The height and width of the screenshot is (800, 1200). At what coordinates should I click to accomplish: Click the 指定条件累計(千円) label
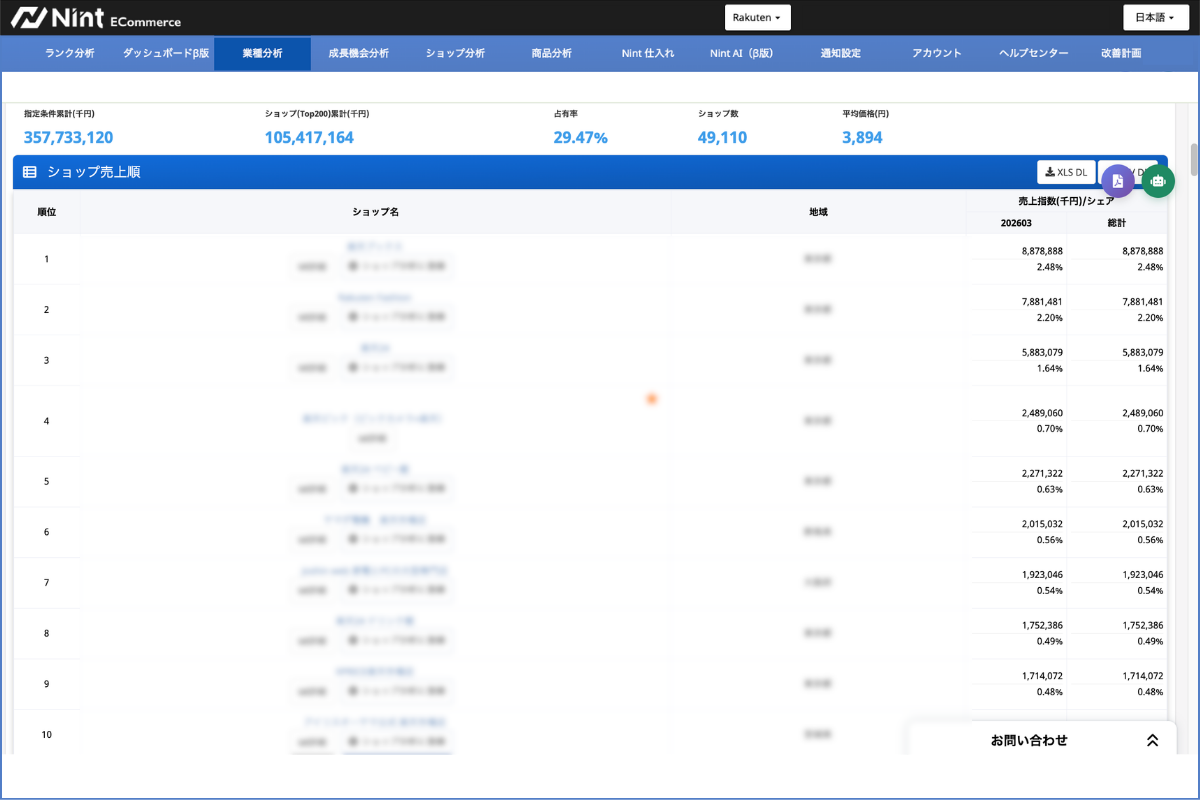59,114
